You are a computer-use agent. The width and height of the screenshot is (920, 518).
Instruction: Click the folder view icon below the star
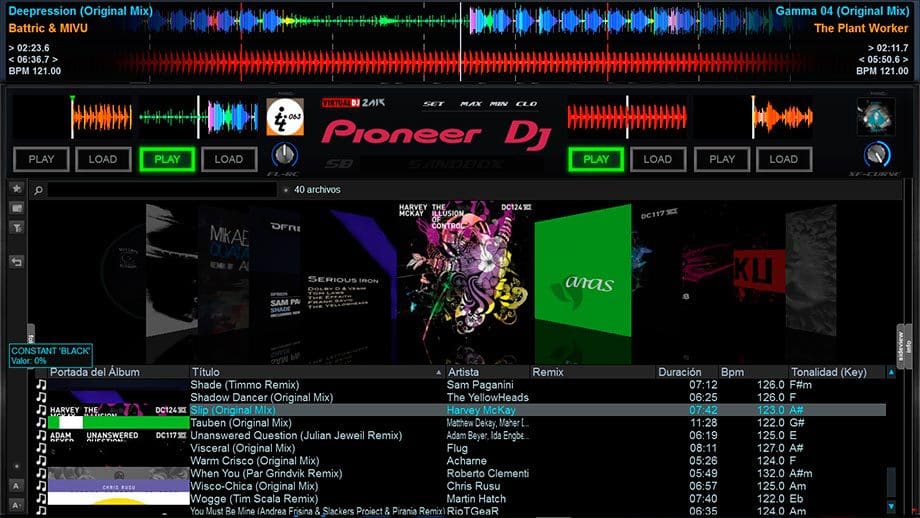(x=16, y=208)
